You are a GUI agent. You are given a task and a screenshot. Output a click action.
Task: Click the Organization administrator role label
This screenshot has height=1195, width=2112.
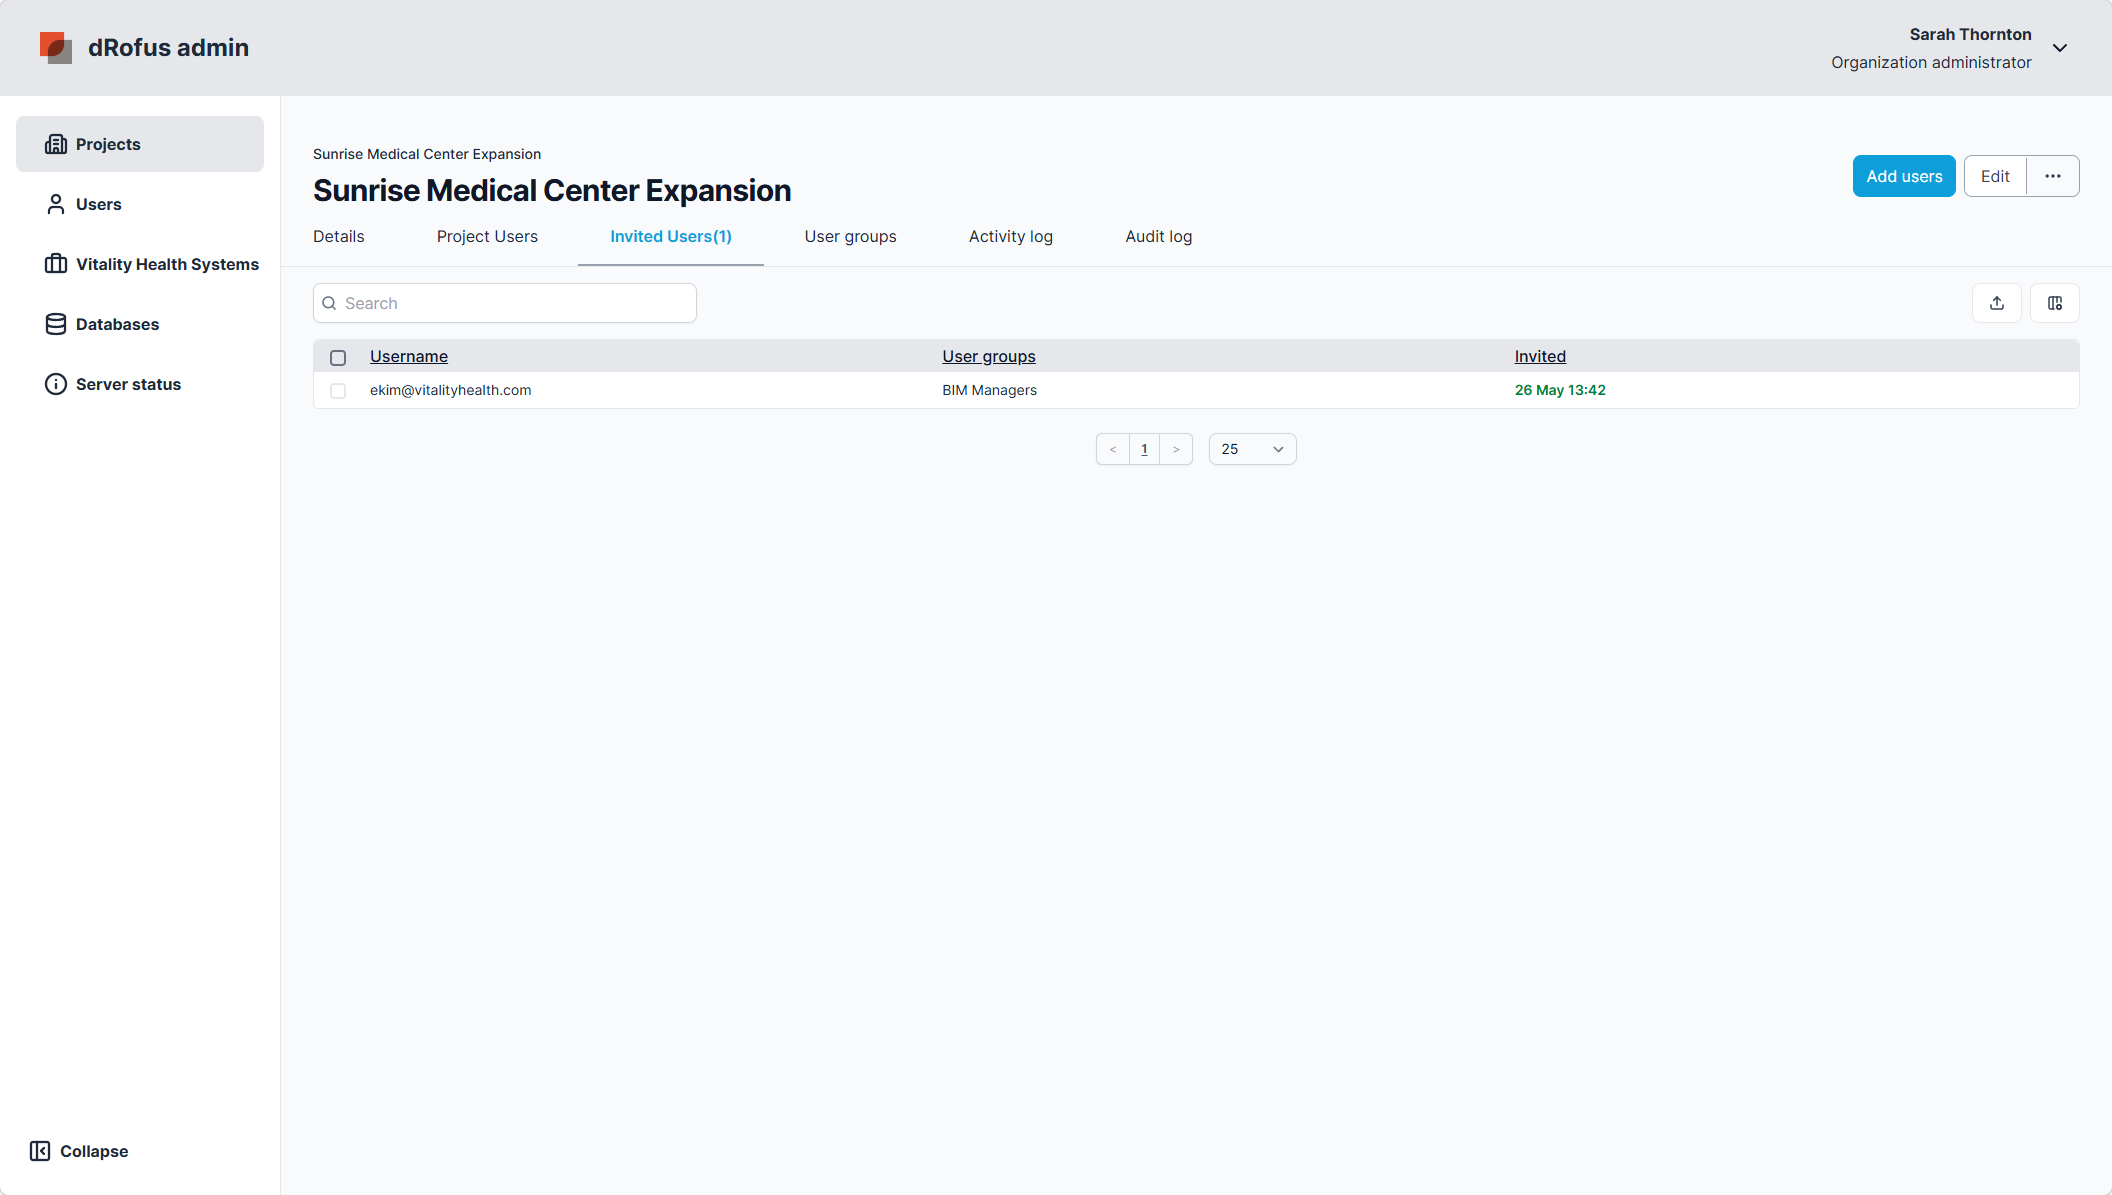click(1931, 62)
